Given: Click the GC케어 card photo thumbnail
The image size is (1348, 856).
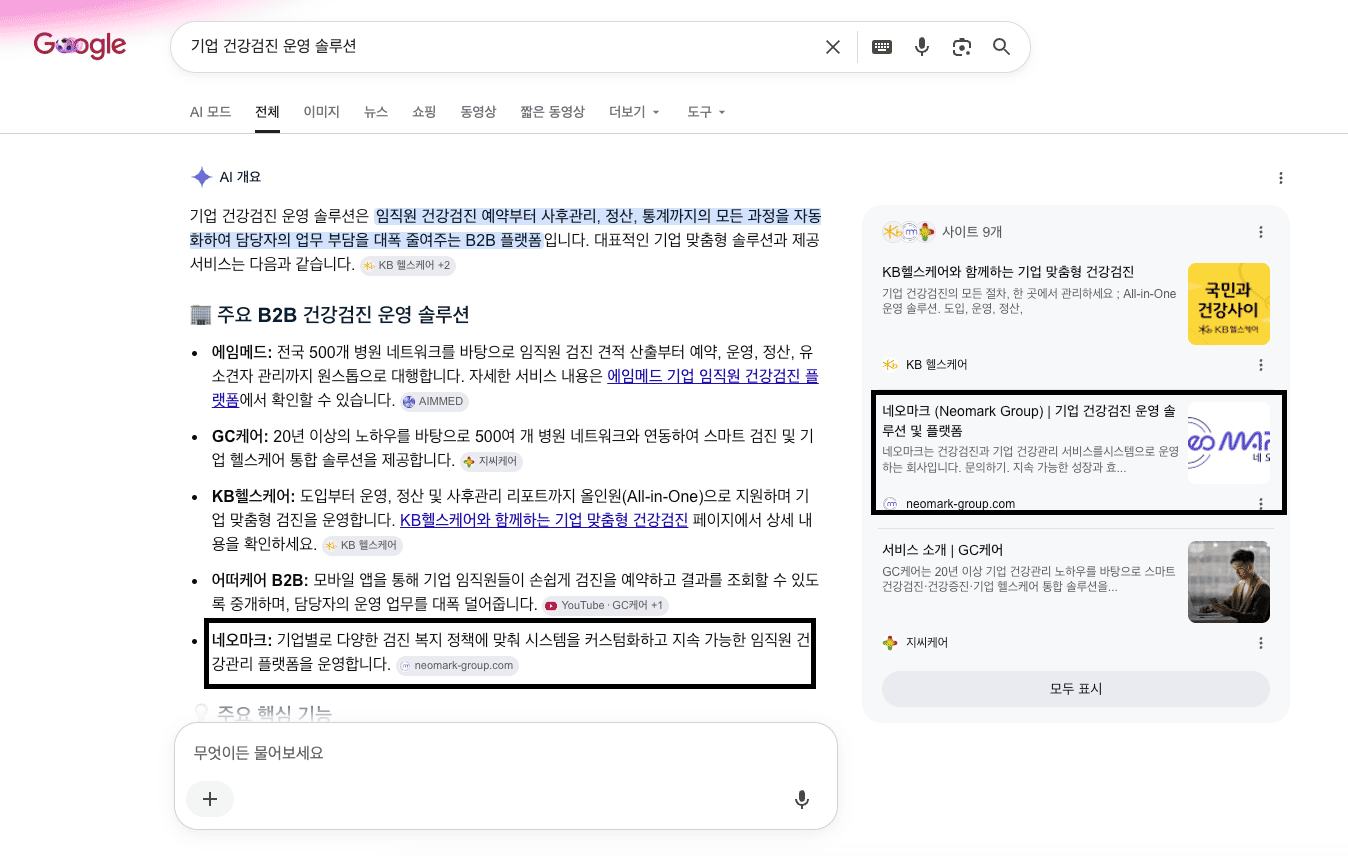Looking at the screenshot, I should (x=1229, y=582).
